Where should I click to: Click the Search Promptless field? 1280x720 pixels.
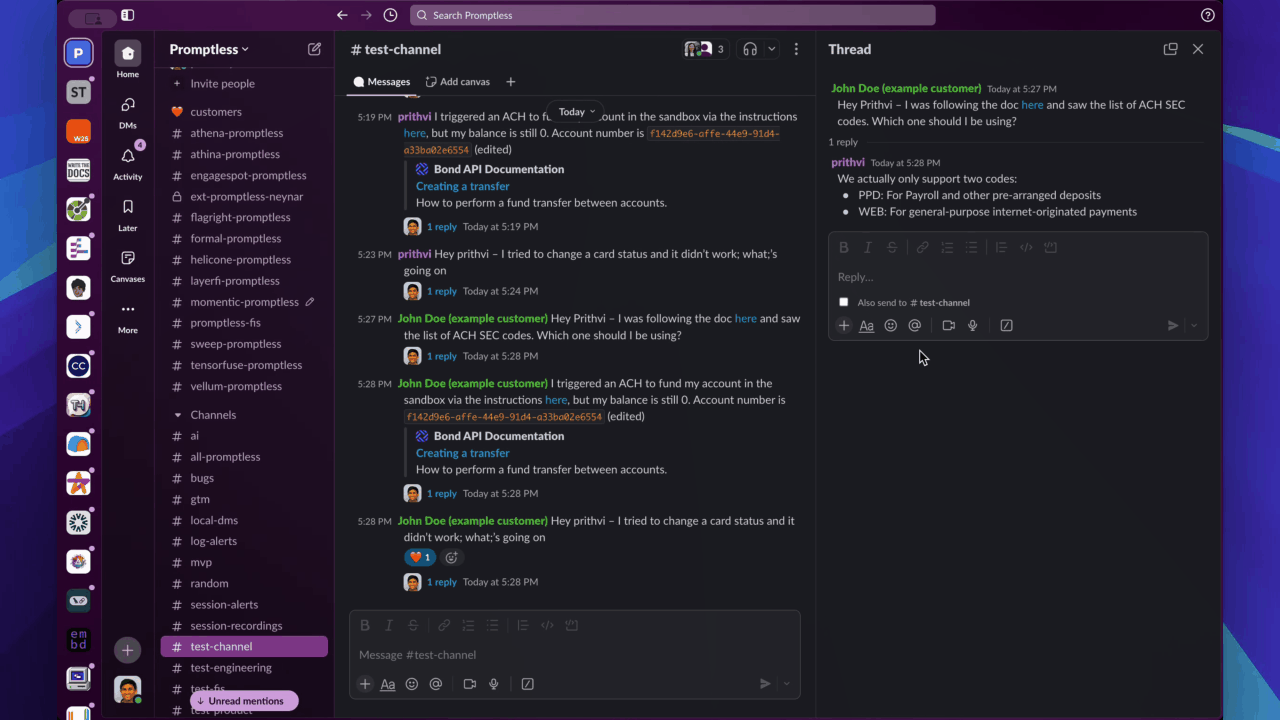(672, 15)
